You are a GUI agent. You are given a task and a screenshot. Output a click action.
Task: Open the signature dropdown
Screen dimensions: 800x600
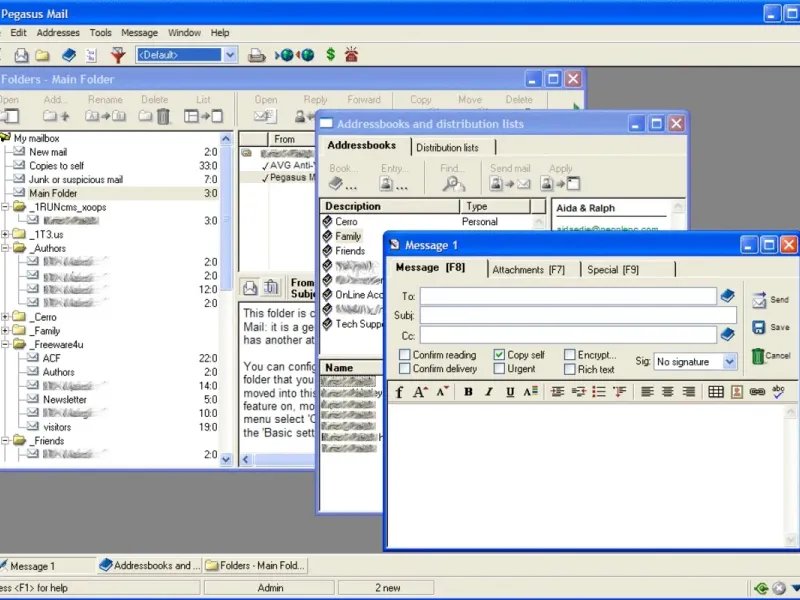tap(730, 362)
